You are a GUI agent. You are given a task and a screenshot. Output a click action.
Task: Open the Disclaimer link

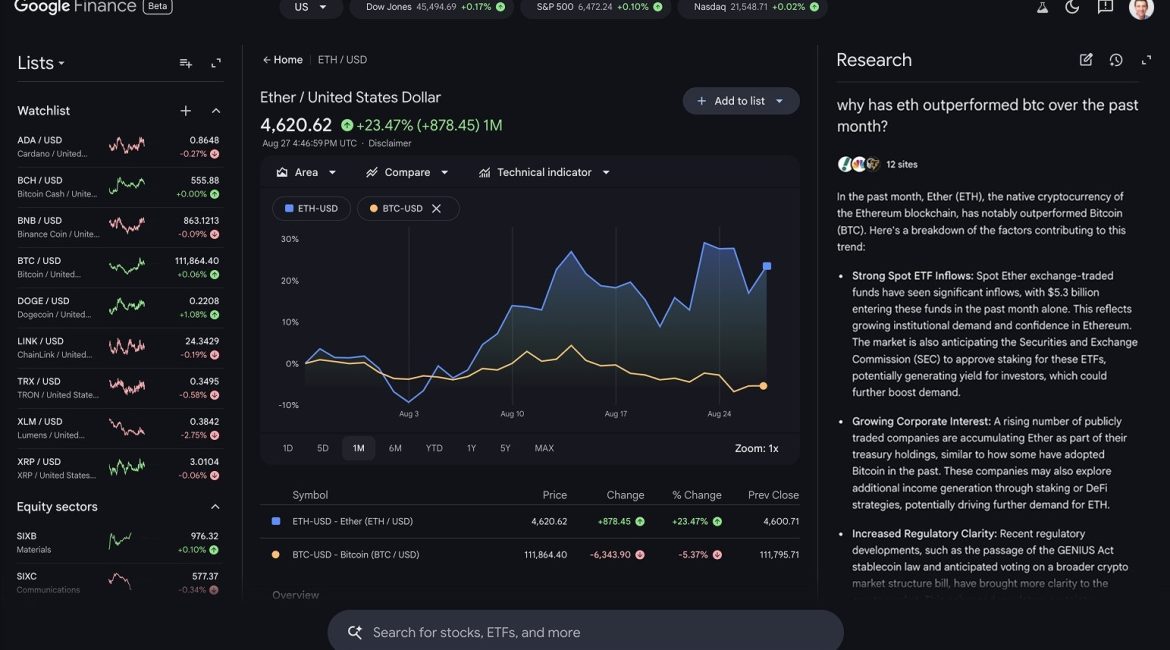[390, 143]
